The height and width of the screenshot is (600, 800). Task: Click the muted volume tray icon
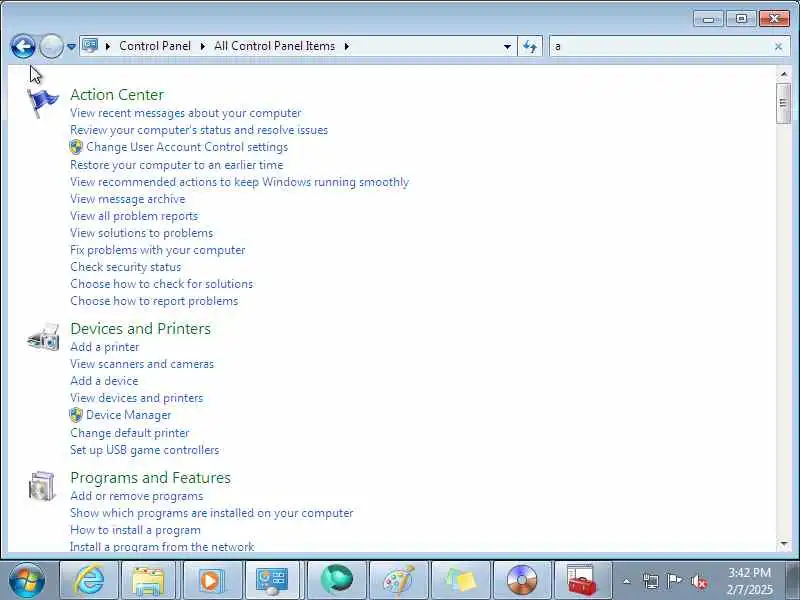[x=699, y=581]
